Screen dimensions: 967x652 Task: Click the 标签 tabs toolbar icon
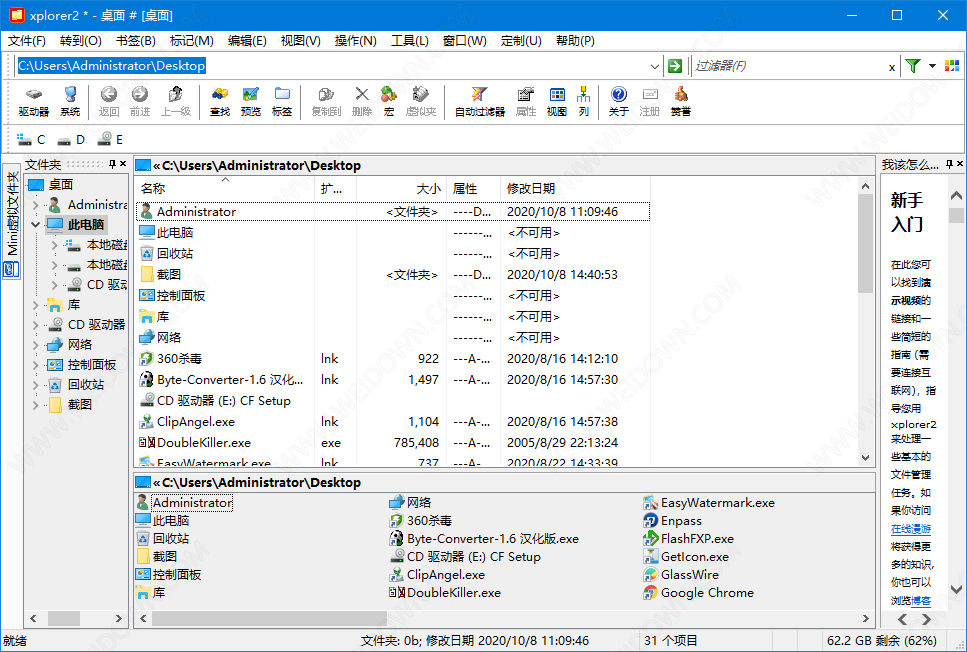[282, 102]
